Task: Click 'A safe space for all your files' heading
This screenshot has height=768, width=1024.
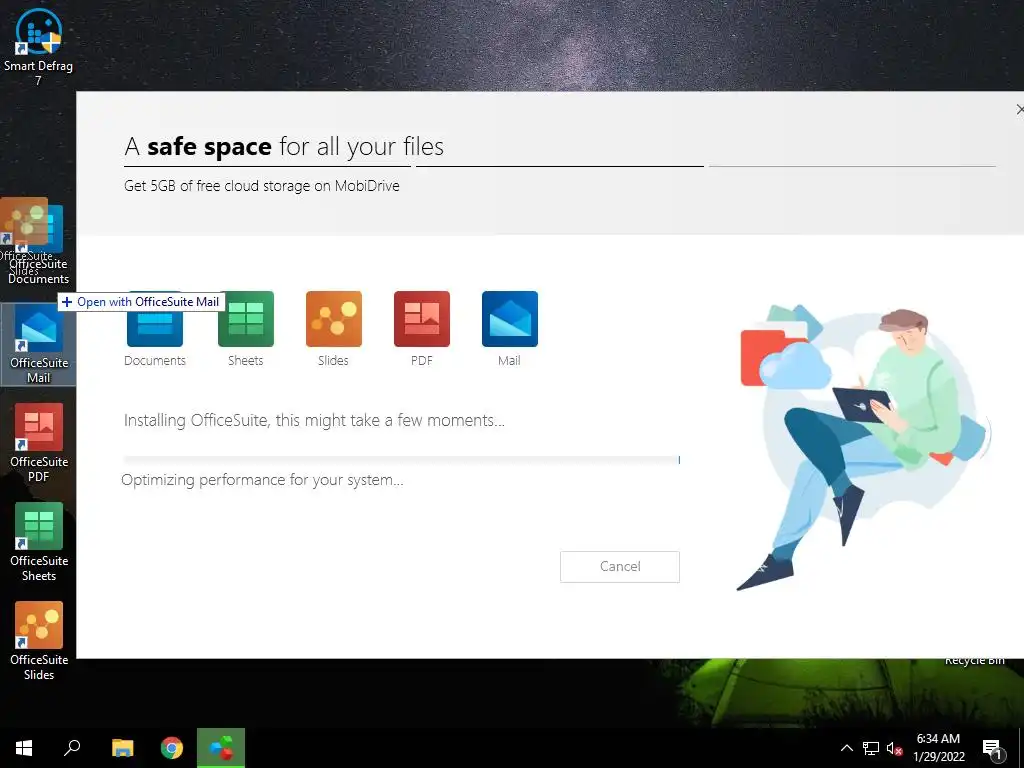Action: coord(284,146)
